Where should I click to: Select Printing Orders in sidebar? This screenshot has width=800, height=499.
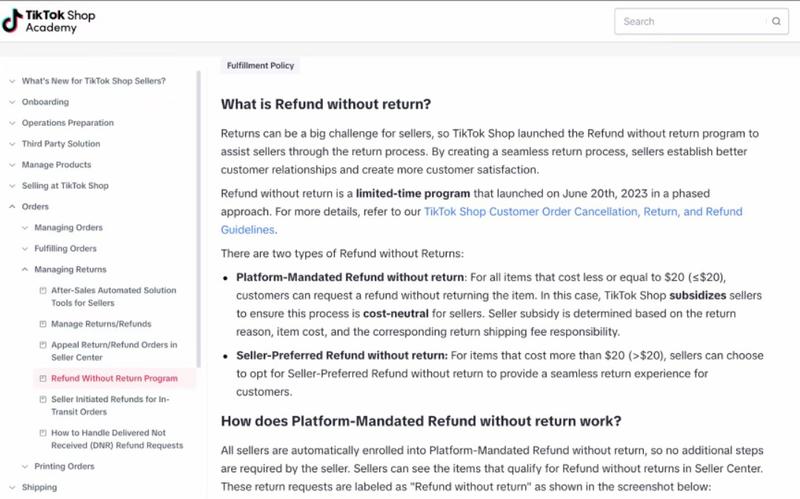pyautogui.click(x=64, y=466)
